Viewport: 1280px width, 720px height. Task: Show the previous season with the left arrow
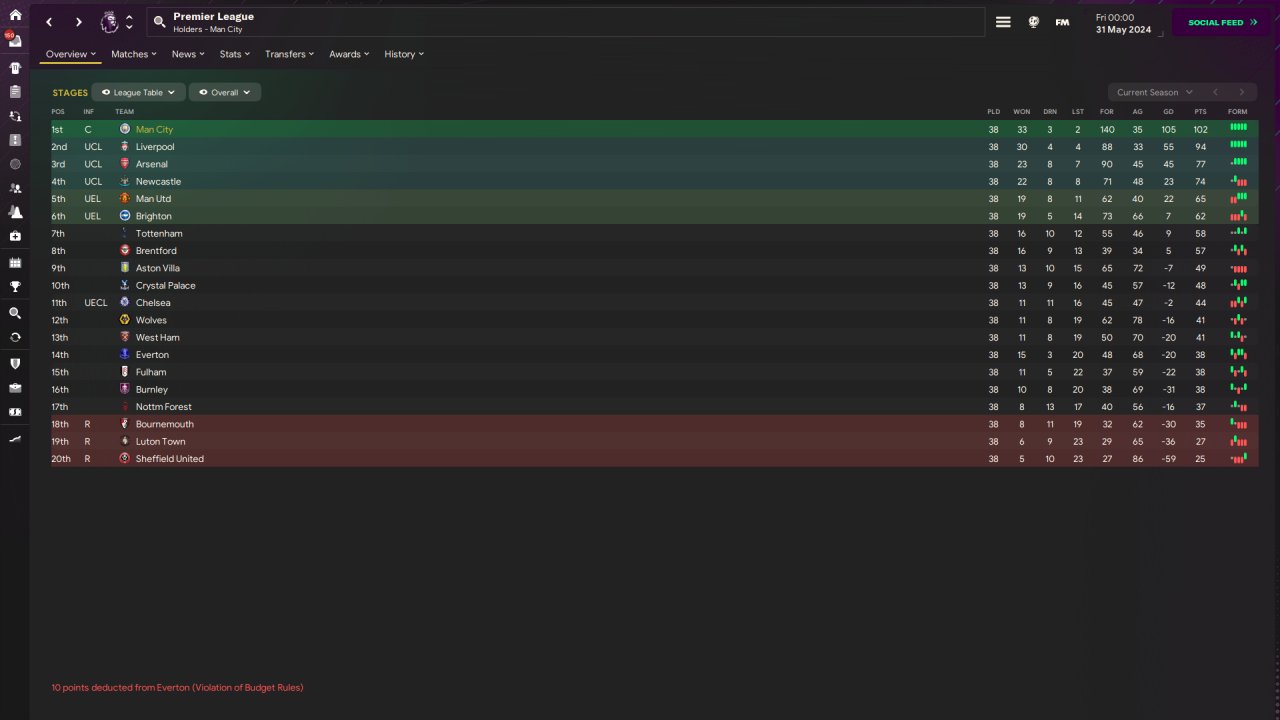pos(1215,92)
